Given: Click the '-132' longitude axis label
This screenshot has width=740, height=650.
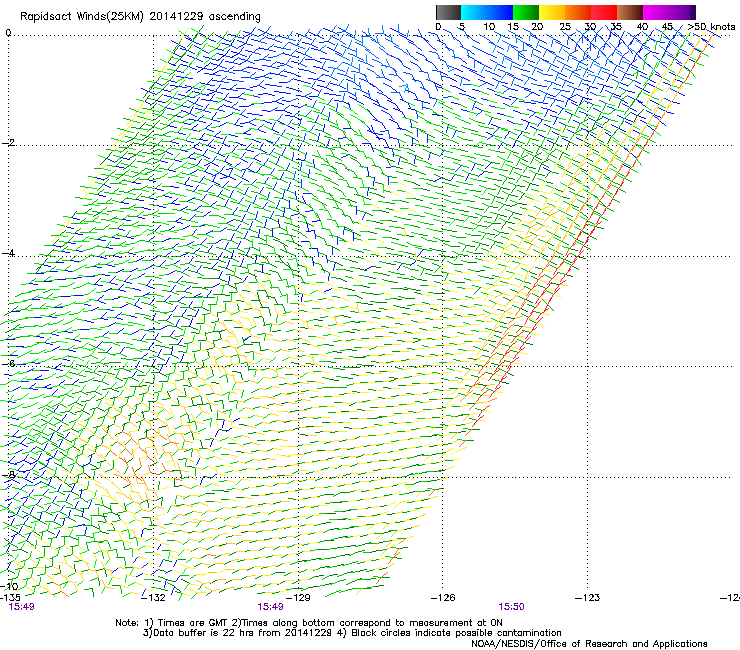Looking at the screenshot, I should click(x=154, y=598).
